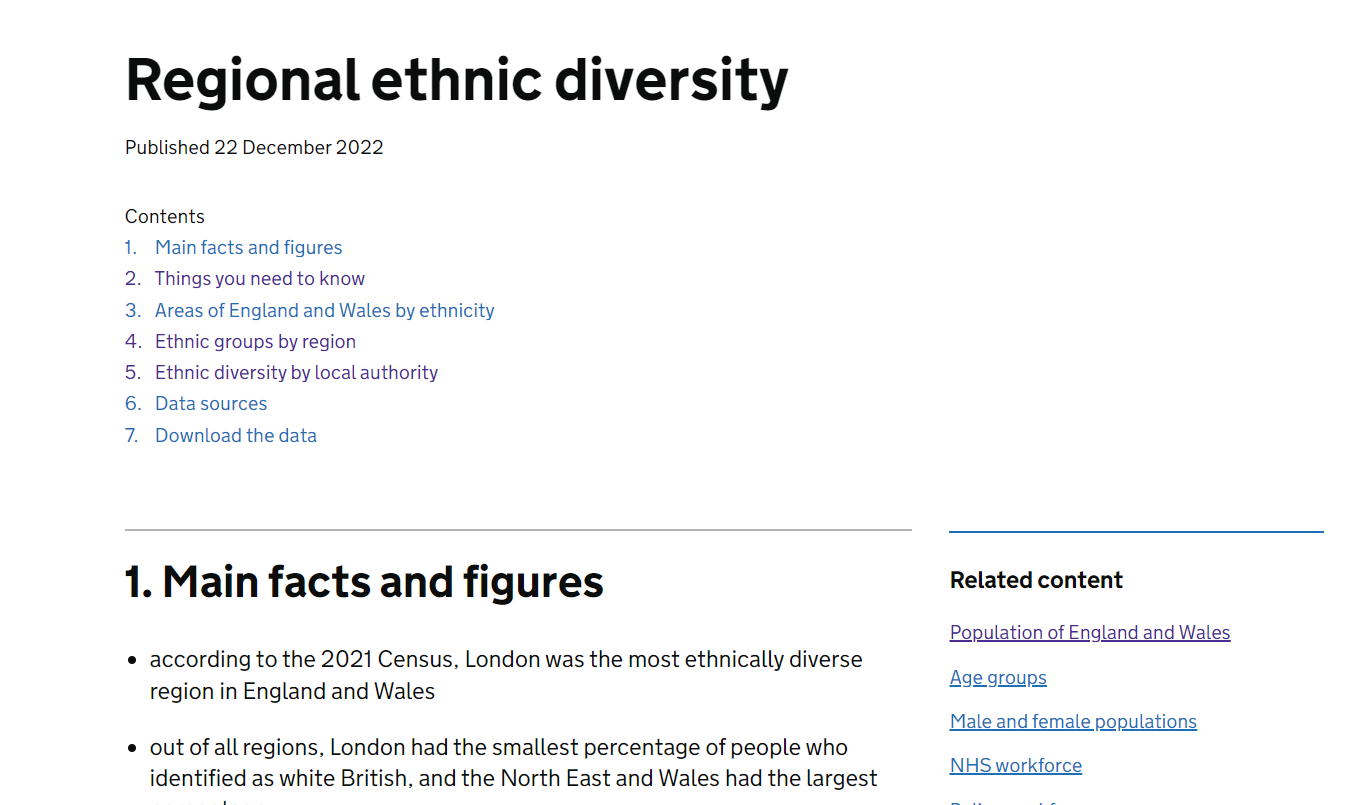Image resolution: width=1358 pixels, height=805 pixels.
Task: Open the Main facts and figures contents link
Action: 248,248
